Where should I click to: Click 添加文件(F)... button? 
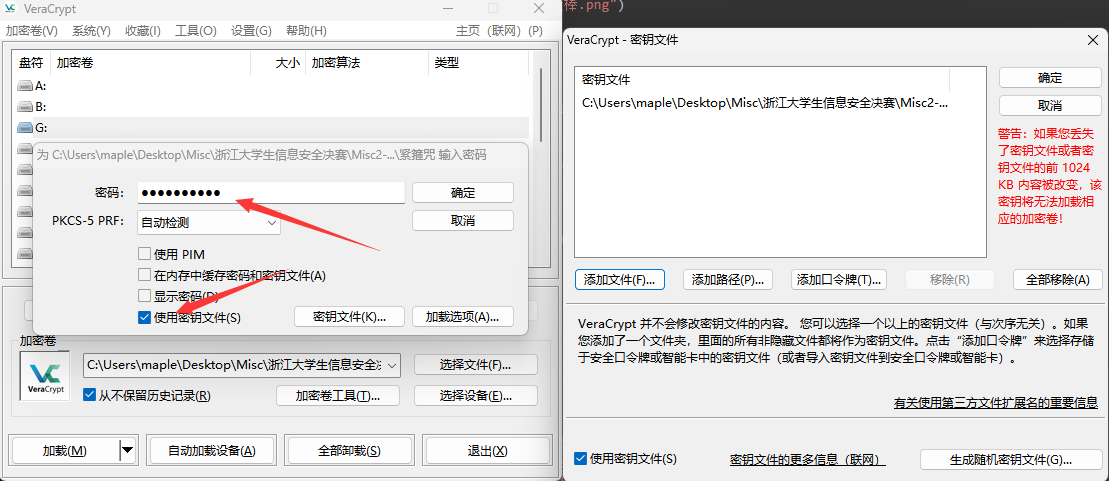point(620,280)
